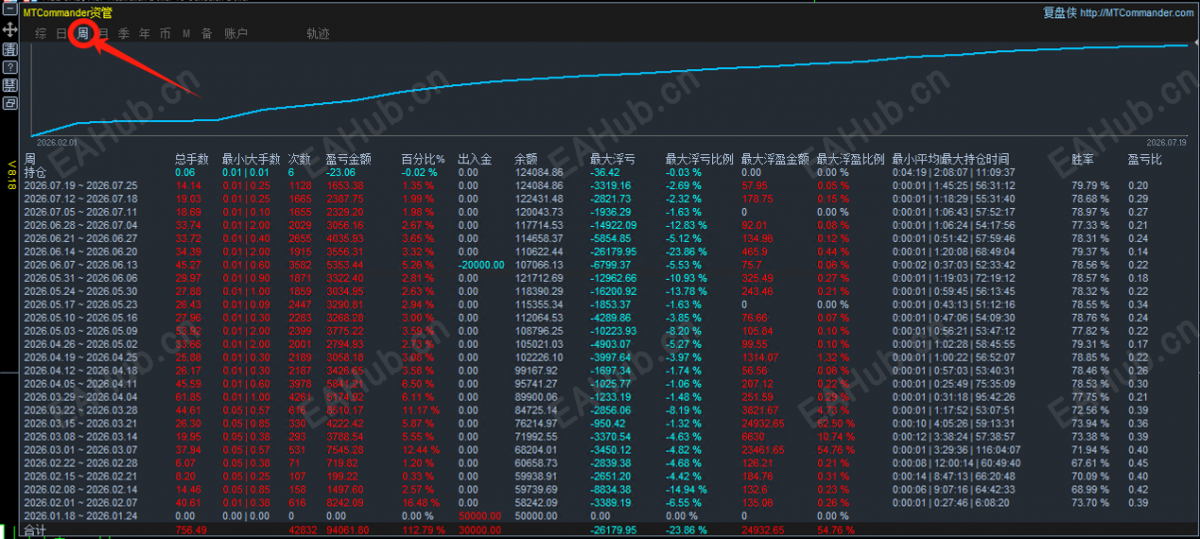Switch to the 综 summary tab
The width and height of the screenshot is (1200, 539).
41,34
